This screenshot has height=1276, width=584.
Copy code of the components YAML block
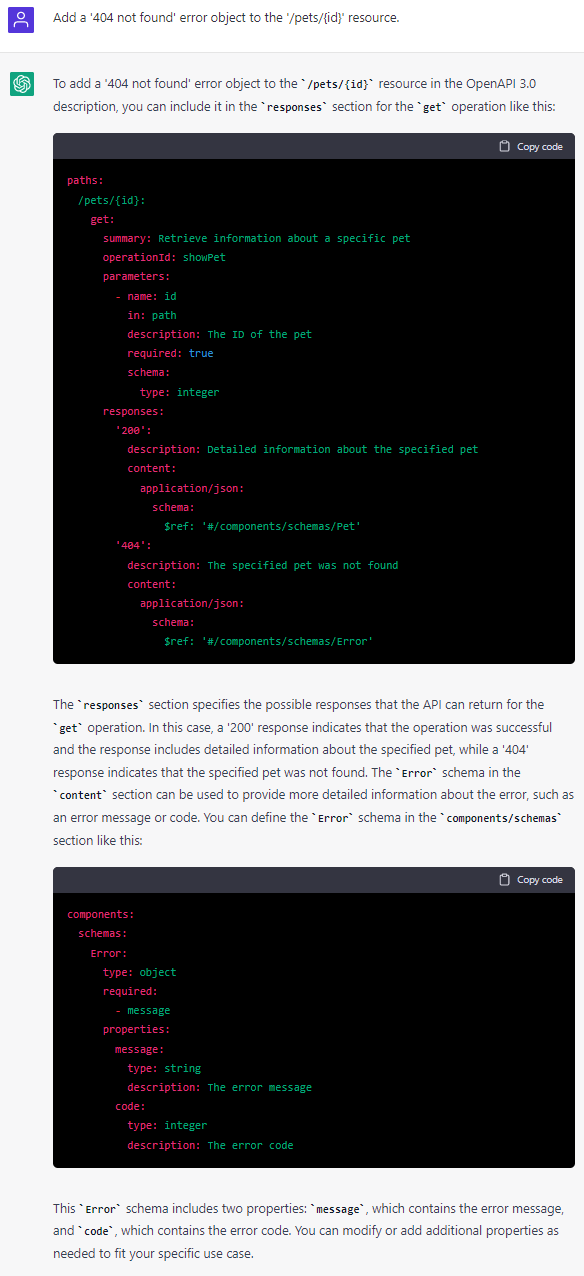click(x=531, y=880)
